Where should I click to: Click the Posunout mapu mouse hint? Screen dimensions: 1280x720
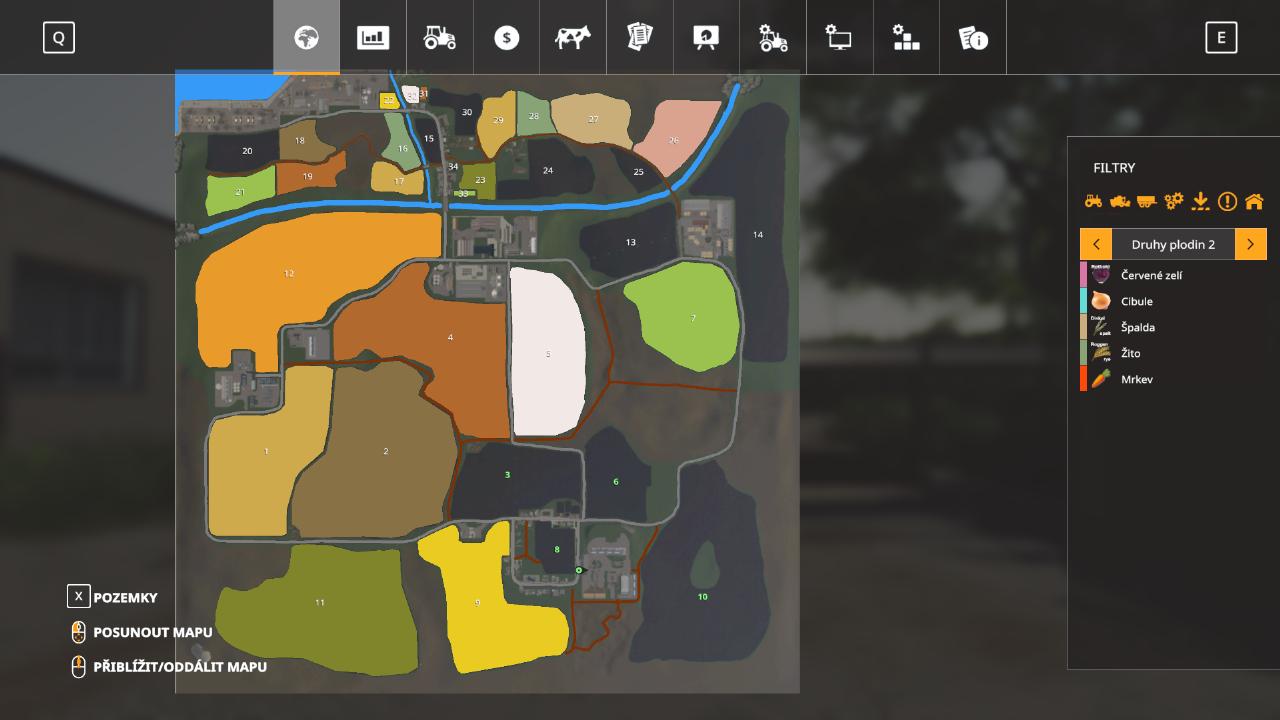(x=141, y=632)
